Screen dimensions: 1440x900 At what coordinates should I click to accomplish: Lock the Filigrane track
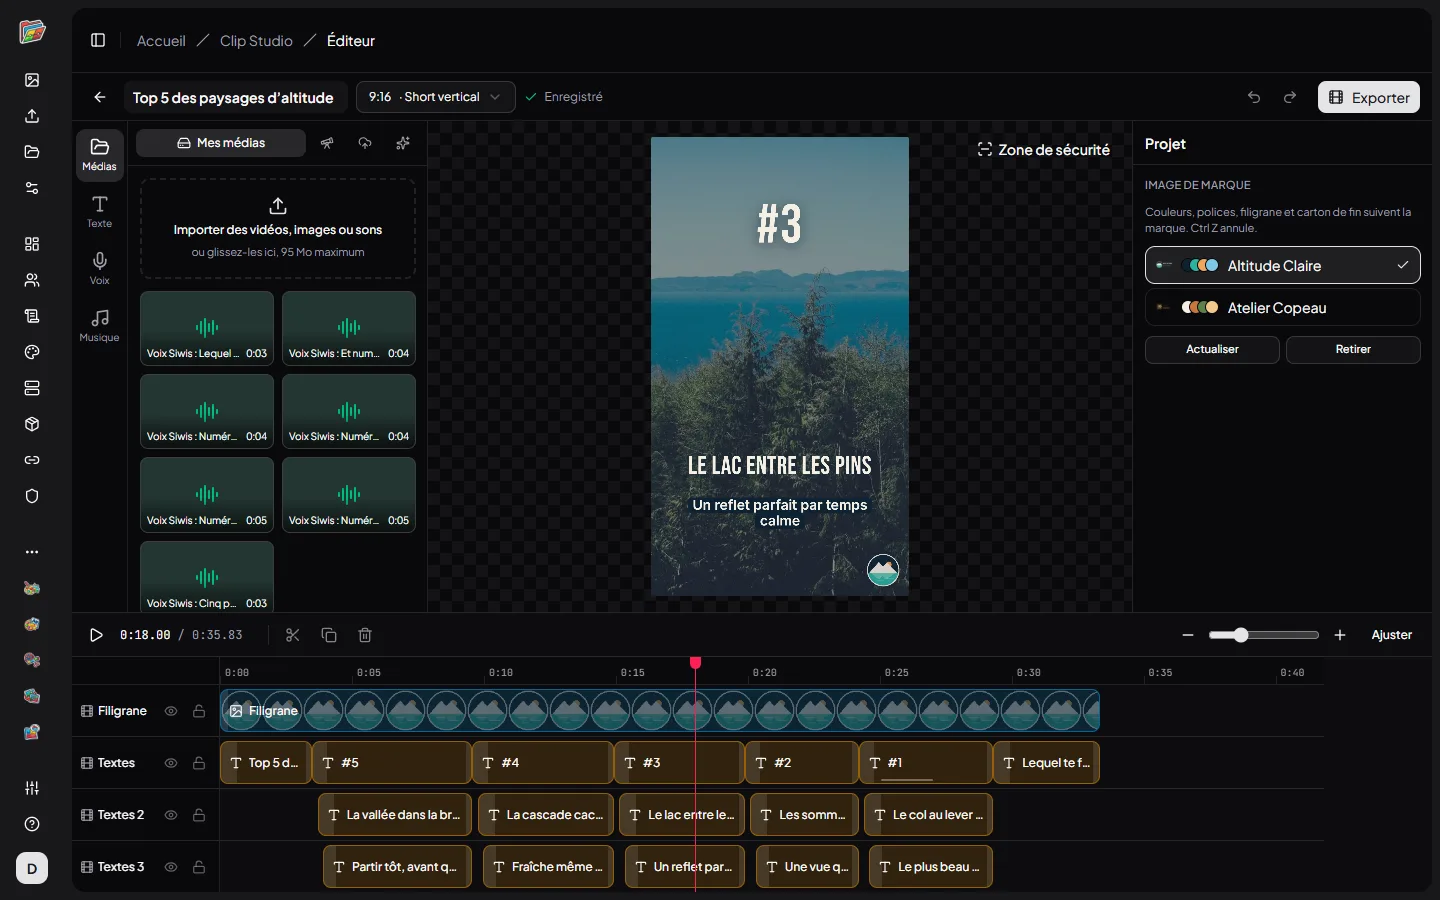(199, 711)
